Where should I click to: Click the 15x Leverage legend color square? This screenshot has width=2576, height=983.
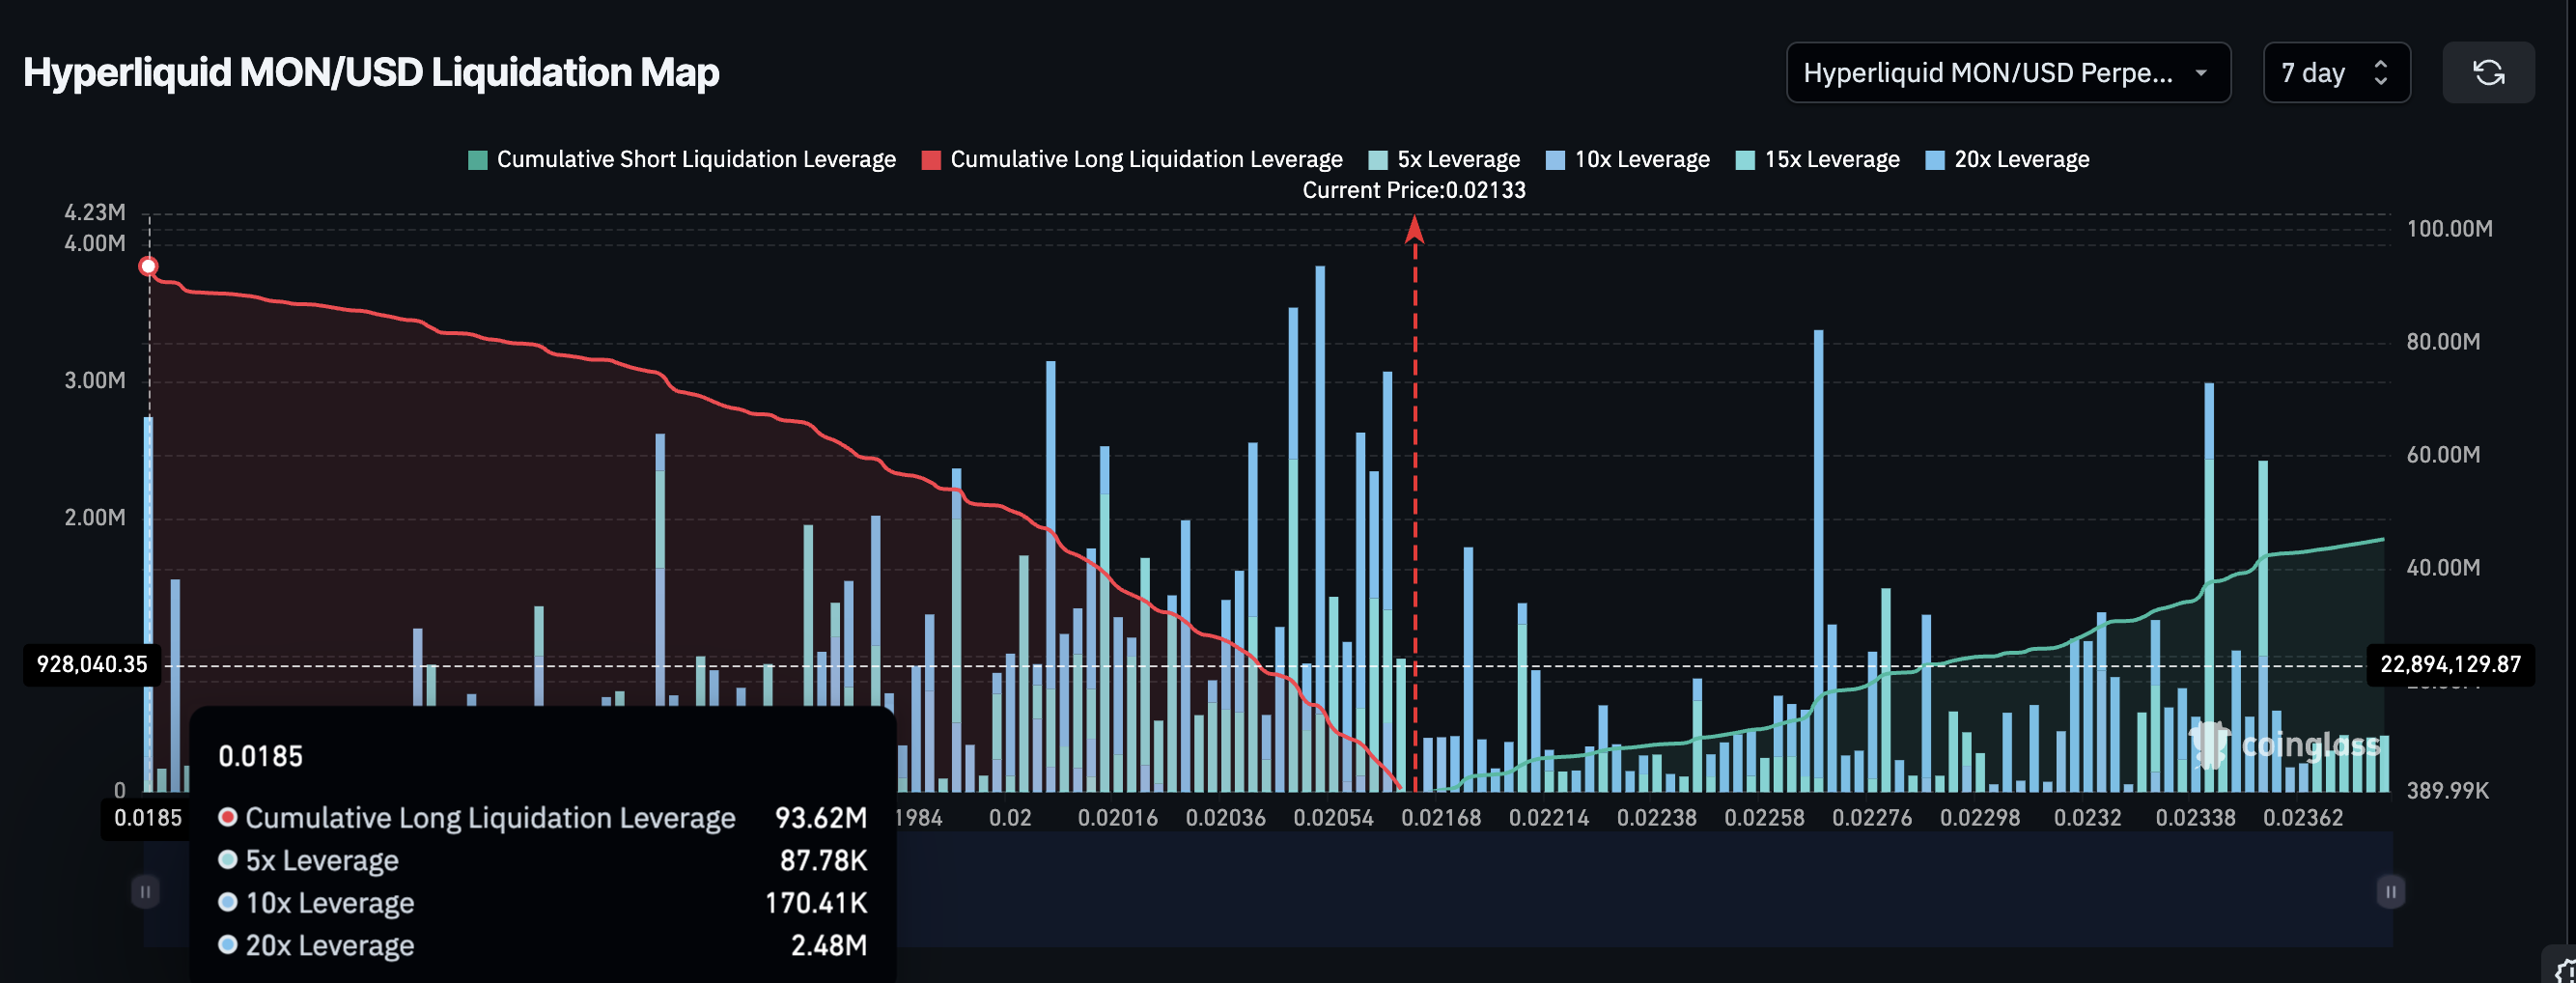(x=1745, y=160)
